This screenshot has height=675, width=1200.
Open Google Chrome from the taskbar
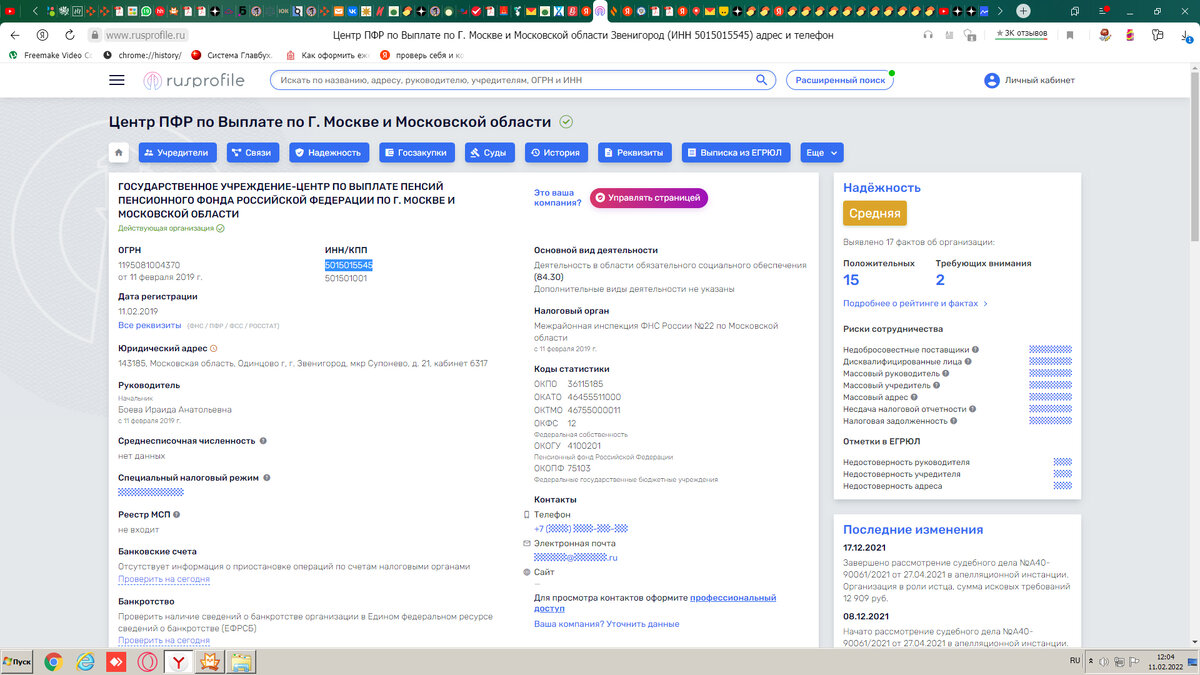click(x=53, y=661)
